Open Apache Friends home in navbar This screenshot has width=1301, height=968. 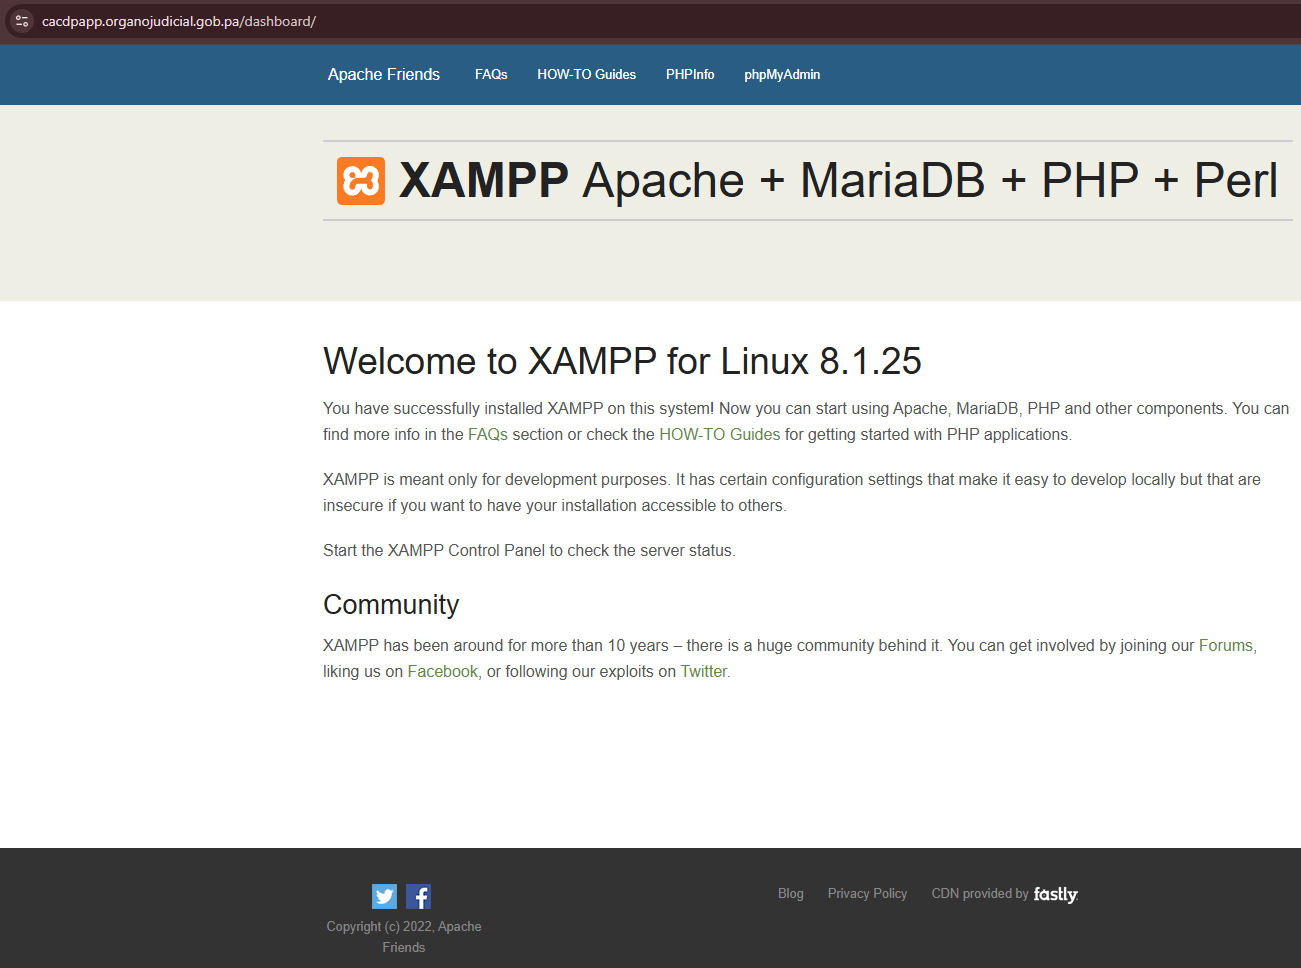point(384,75)
